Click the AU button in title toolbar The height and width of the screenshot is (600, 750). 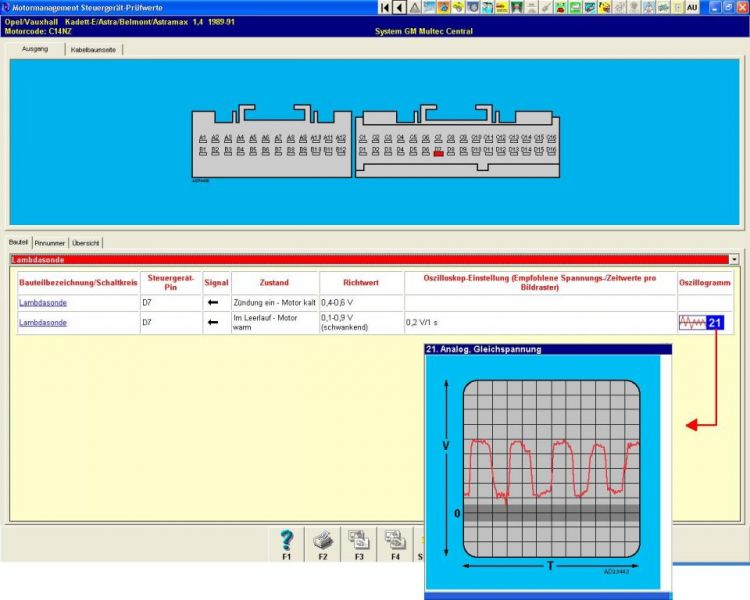(x=692, y=7)
